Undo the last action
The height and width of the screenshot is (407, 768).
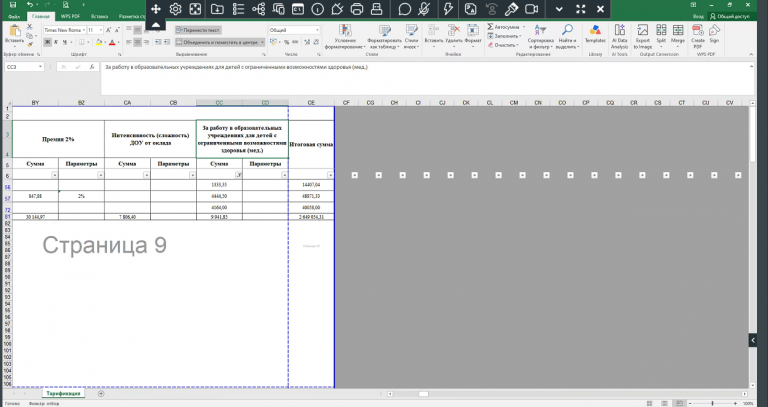pos(30,5)
